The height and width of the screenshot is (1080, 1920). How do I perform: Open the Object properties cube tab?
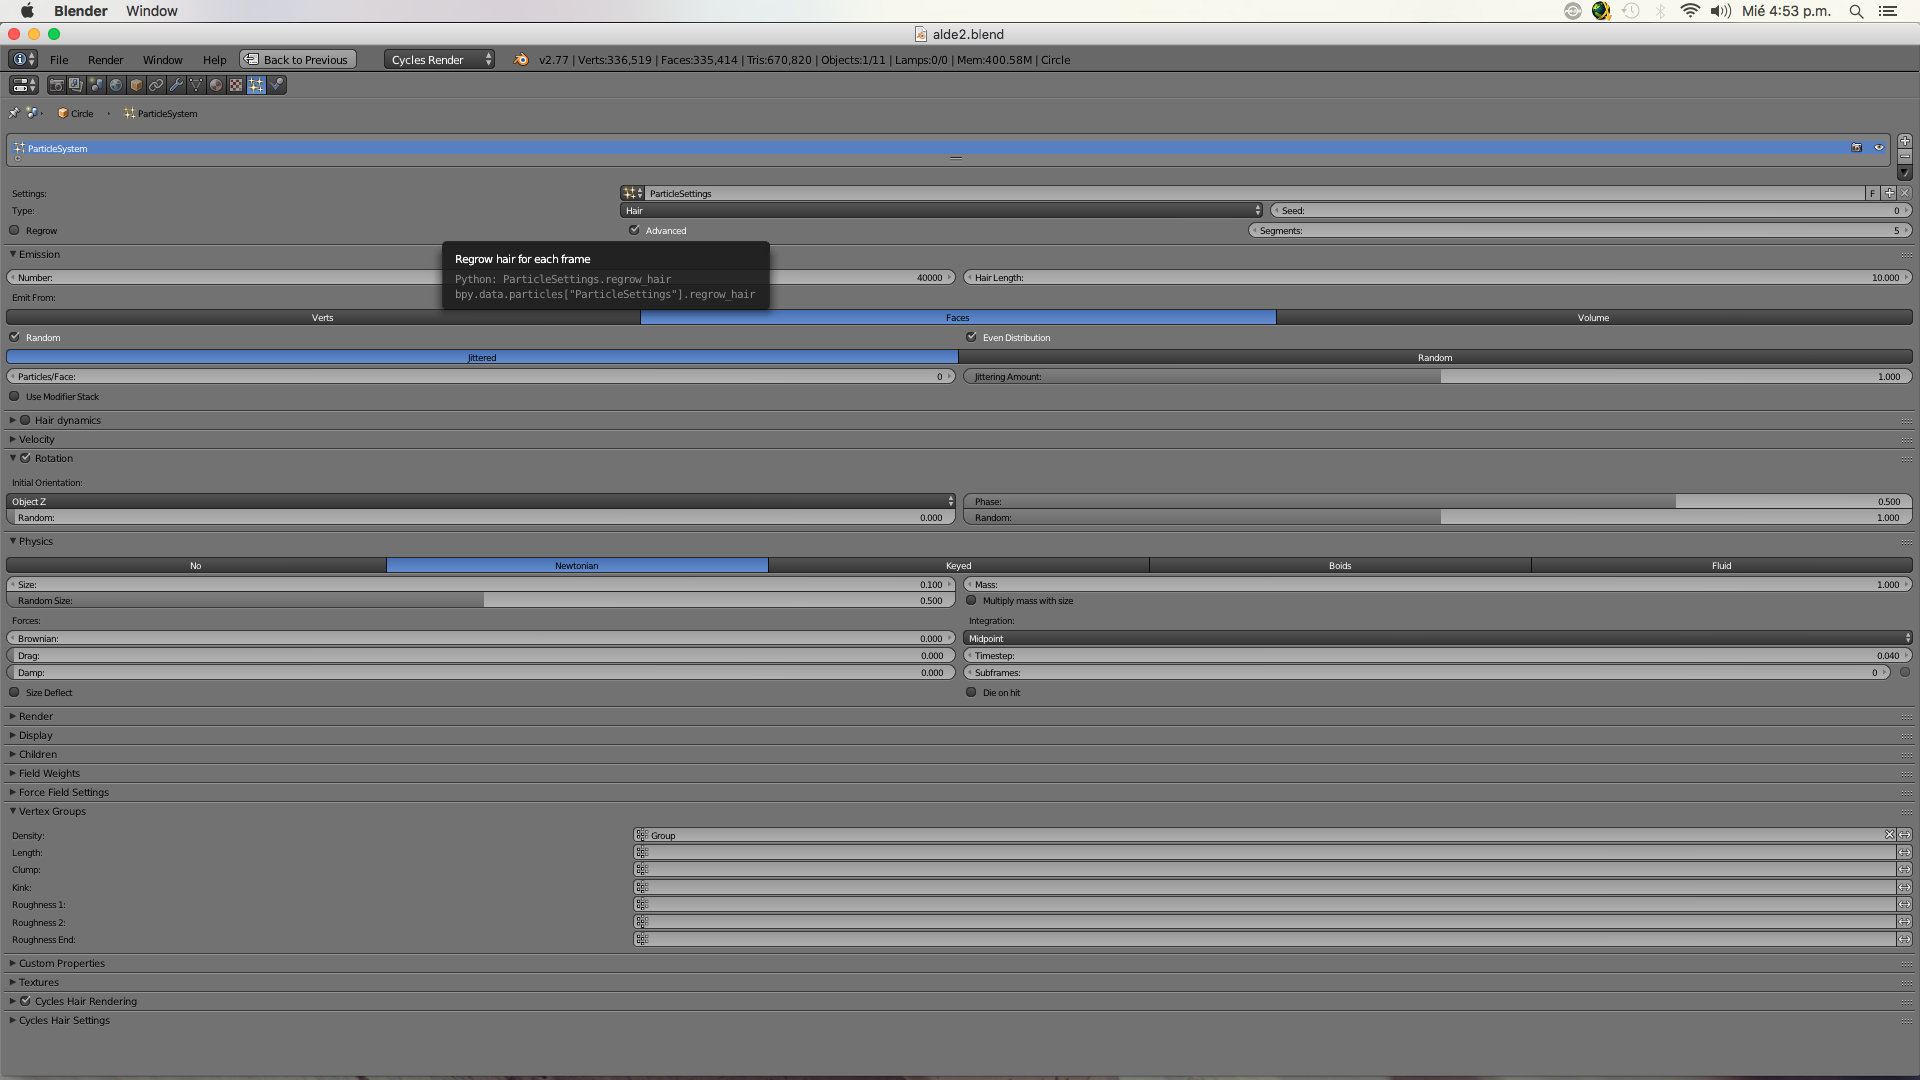136,85
